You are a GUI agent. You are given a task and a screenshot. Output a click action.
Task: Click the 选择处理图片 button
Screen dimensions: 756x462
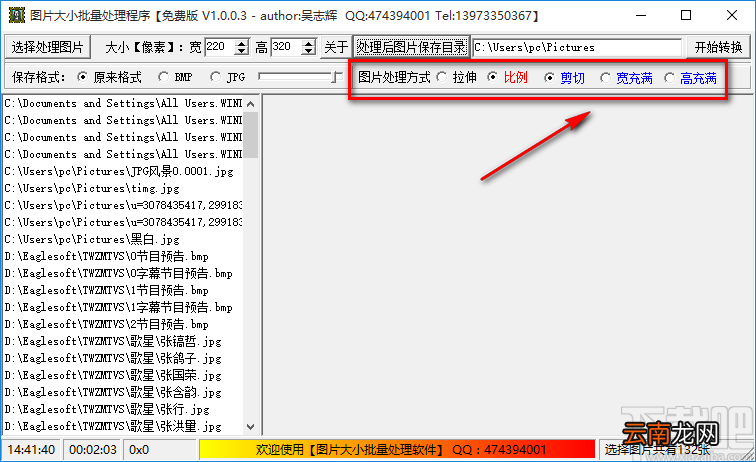tap(47, 47)
